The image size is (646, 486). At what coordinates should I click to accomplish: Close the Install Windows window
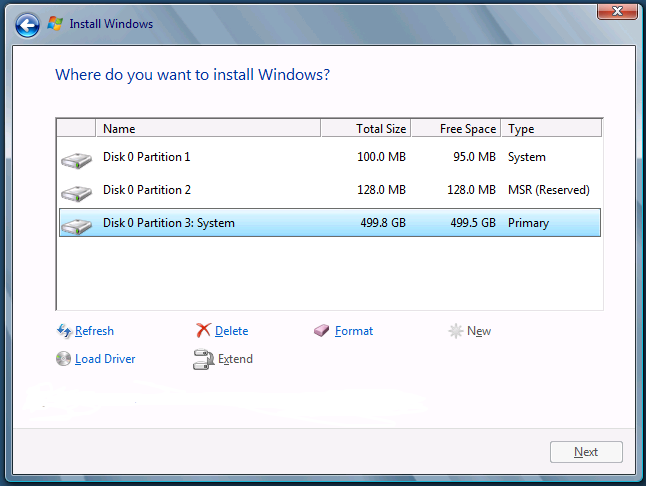click(x=611, y=11)
